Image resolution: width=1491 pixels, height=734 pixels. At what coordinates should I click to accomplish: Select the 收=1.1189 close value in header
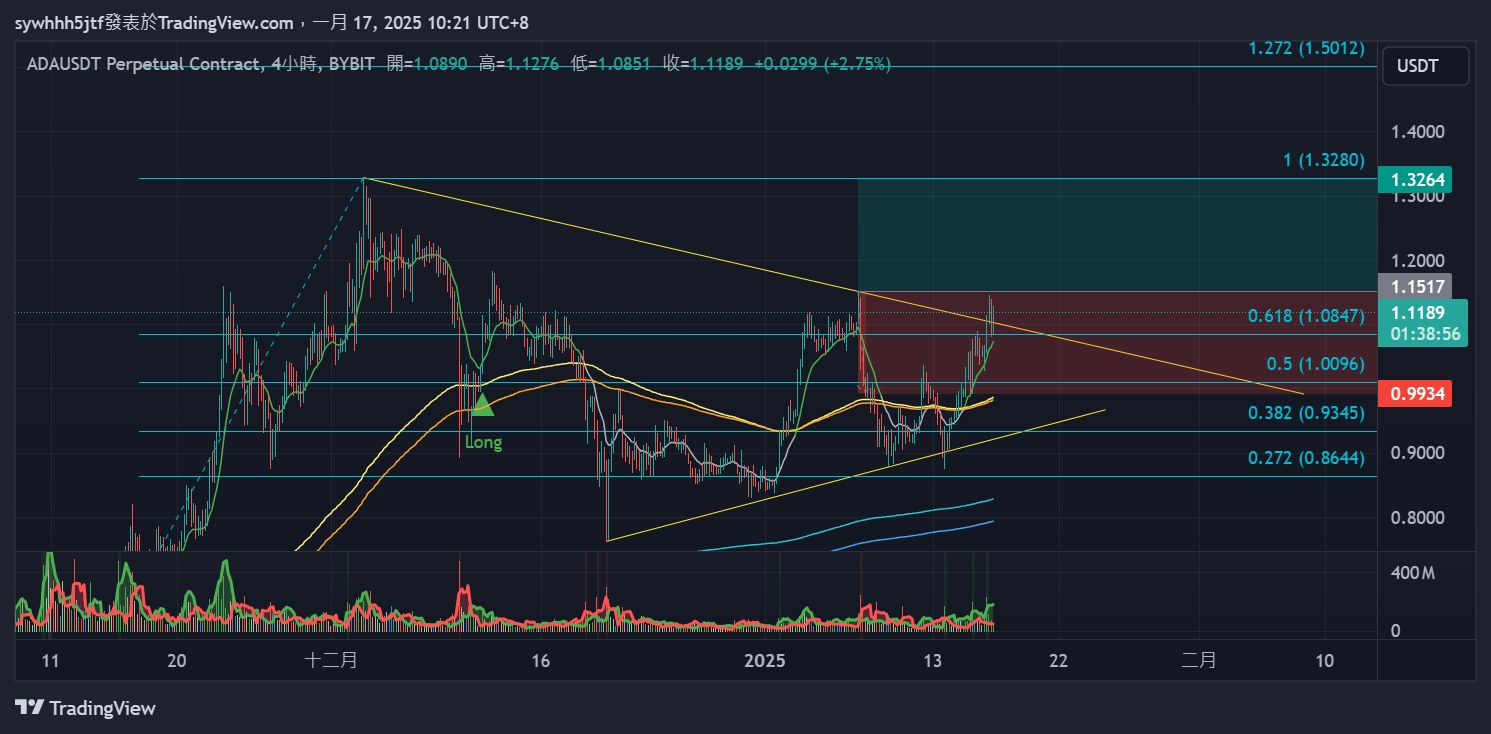(703, 64)
